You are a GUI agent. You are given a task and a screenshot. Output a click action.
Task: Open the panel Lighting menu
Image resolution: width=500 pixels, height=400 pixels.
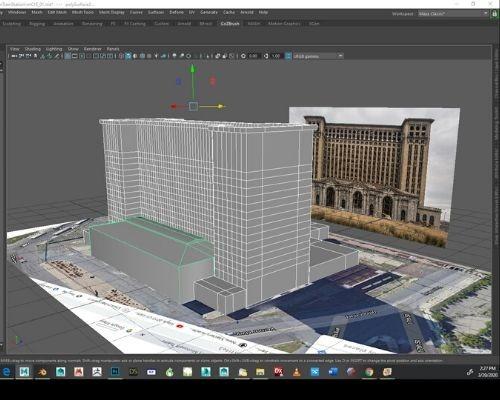click(x=54, y=49)
